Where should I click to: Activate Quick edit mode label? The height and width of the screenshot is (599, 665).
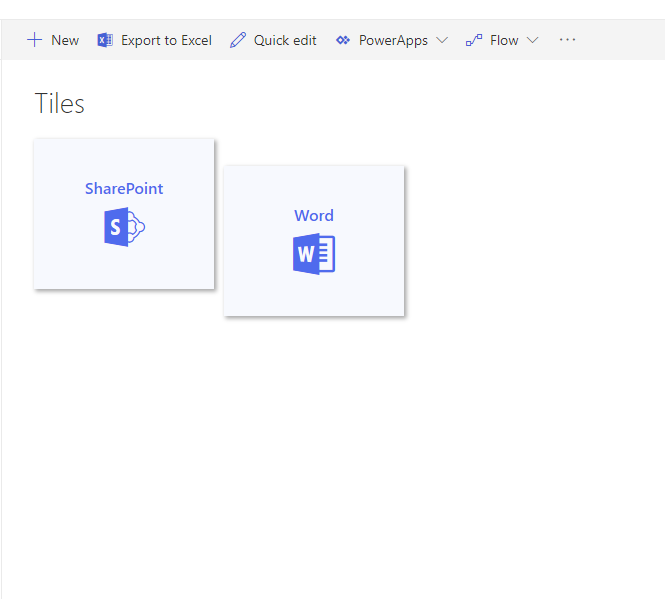(x=285, y=40)
